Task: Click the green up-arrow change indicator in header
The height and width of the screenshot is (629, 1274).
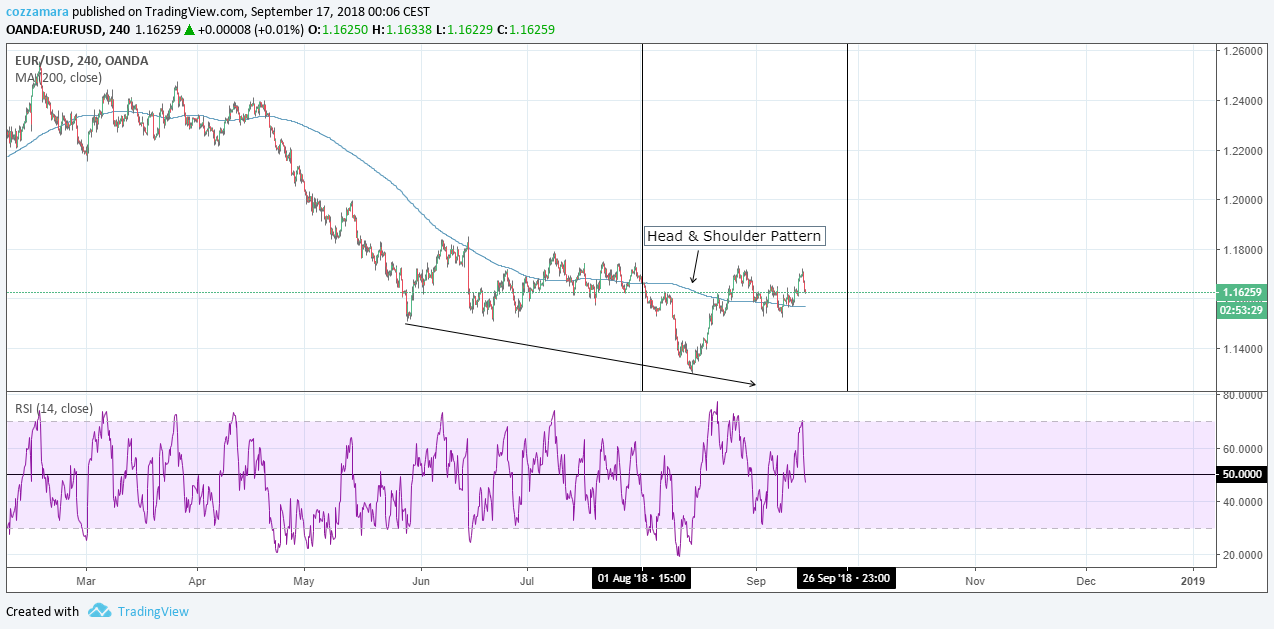Action: pyautogui.click(x=189, y=30)
